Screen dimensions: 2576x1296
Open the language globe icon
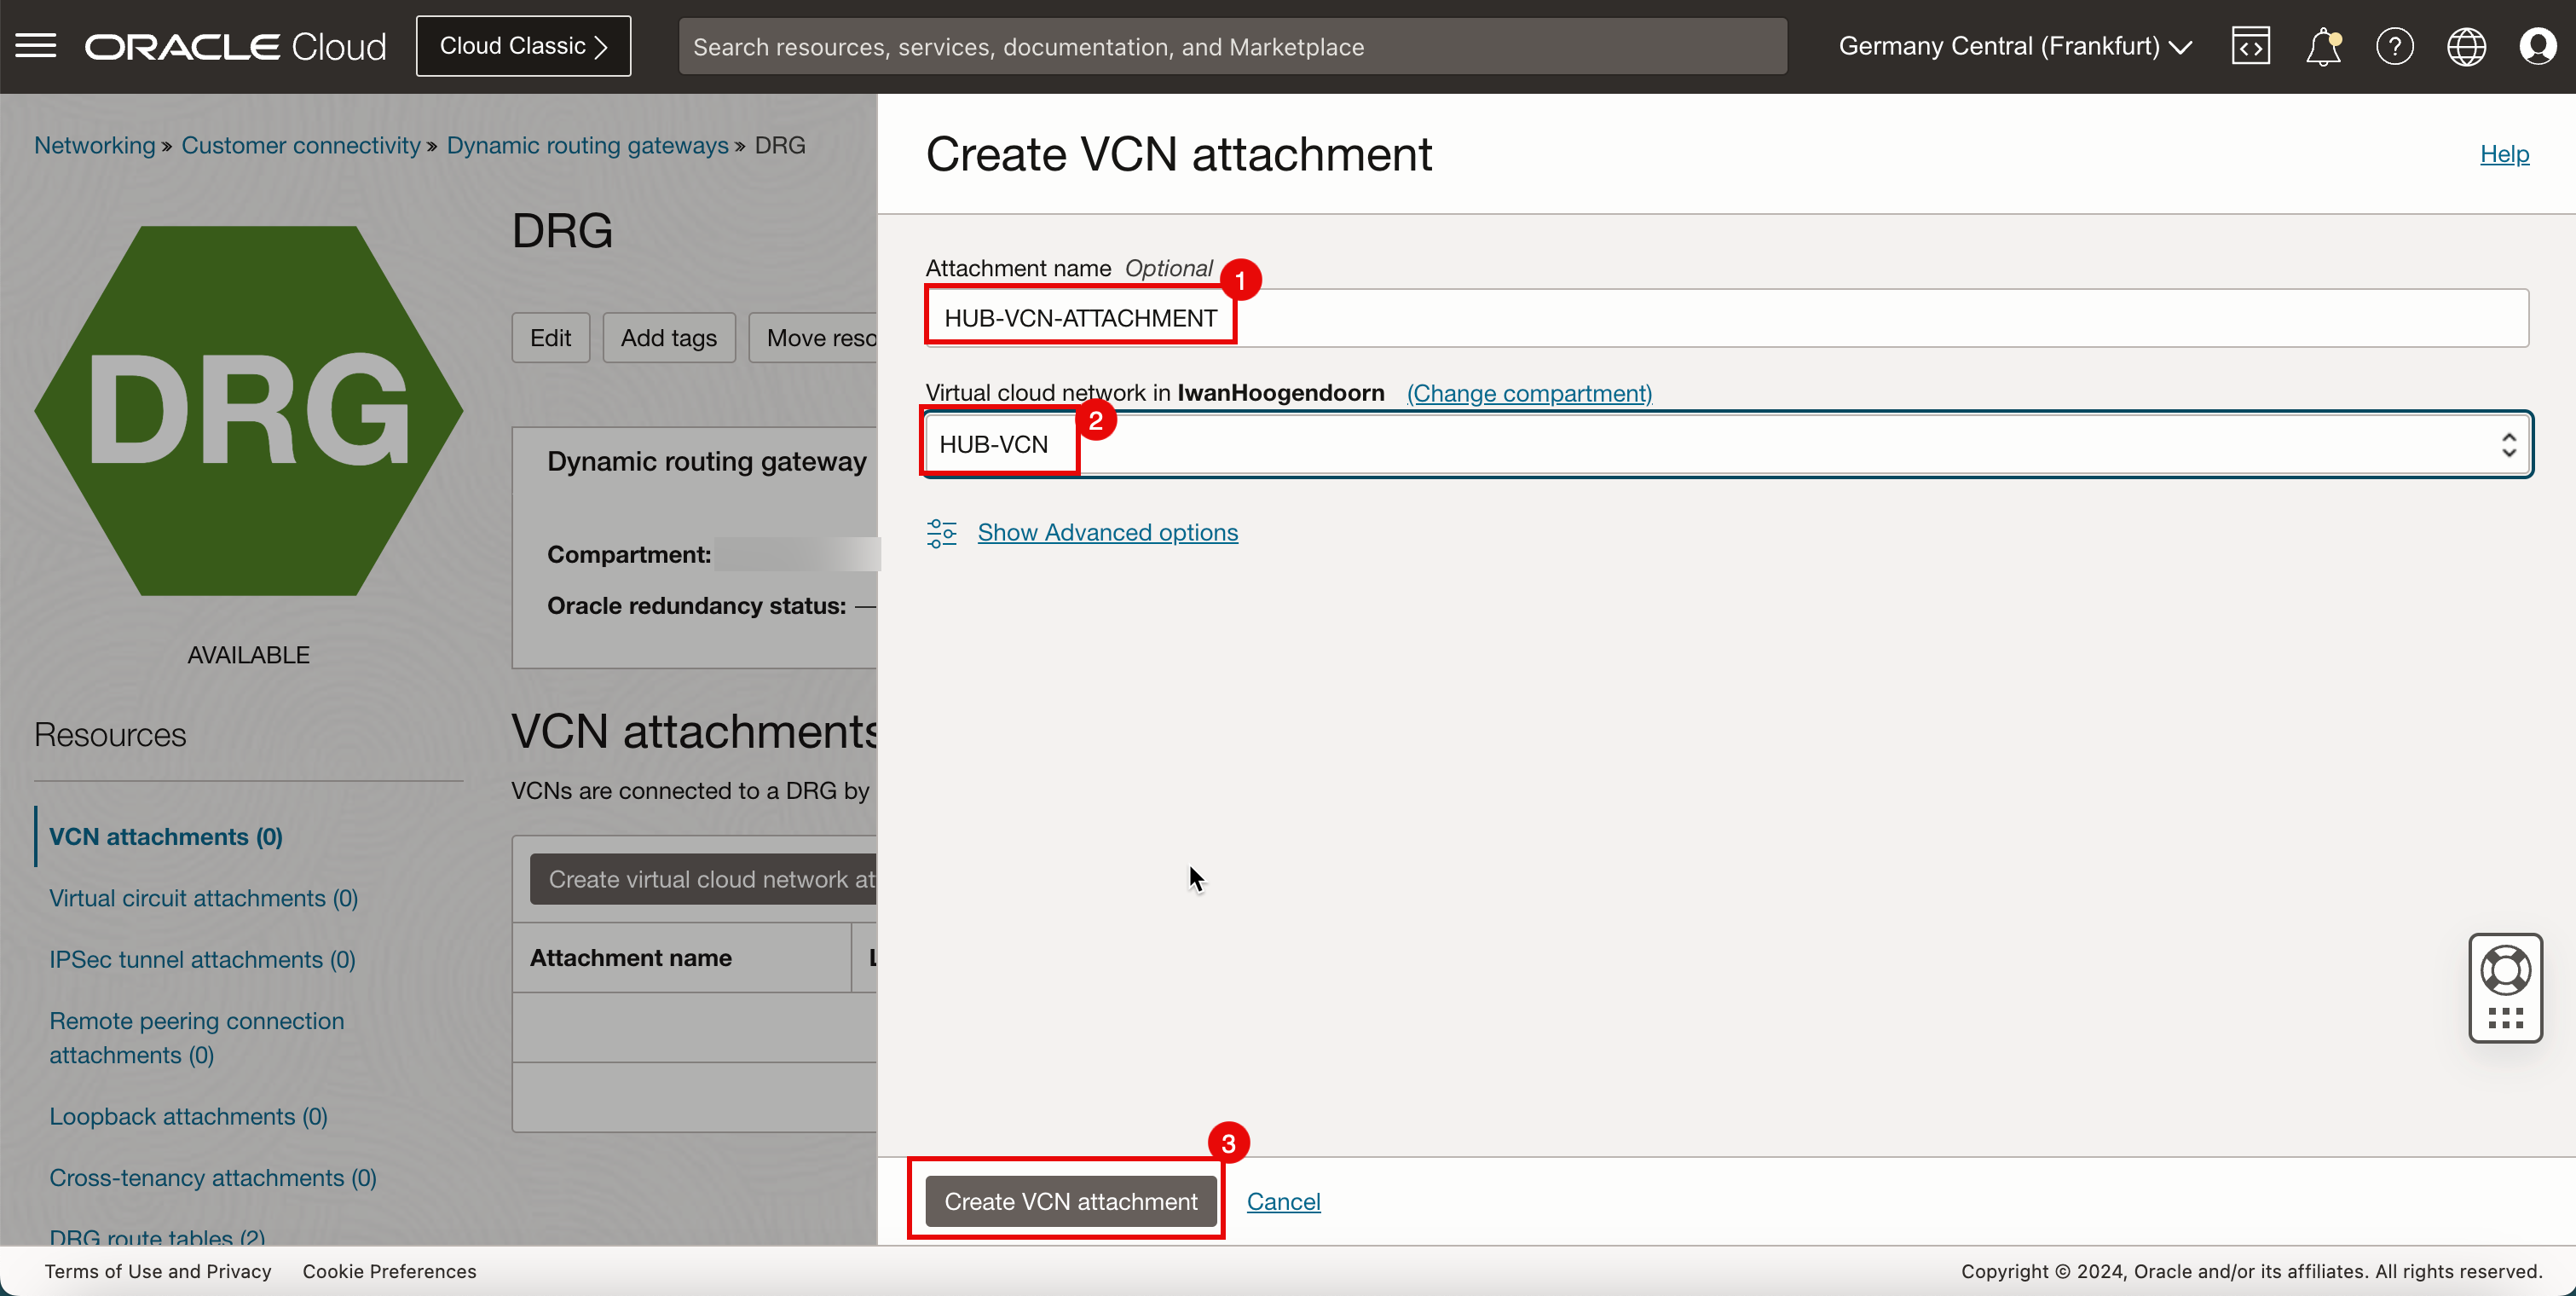(x=2466, y=46)
